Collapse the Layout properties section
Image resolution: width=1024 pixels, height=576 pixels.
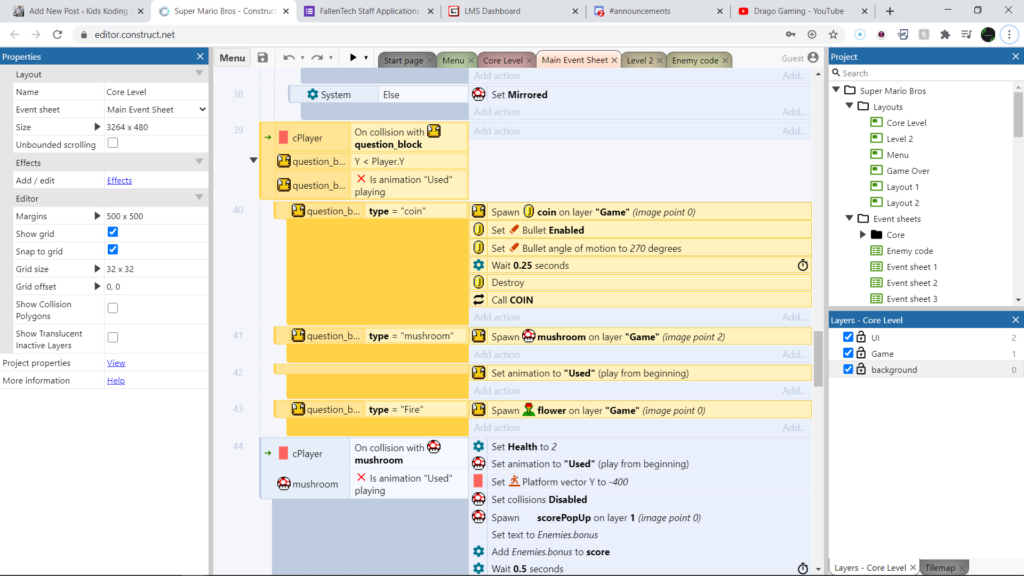coord(199,74)
